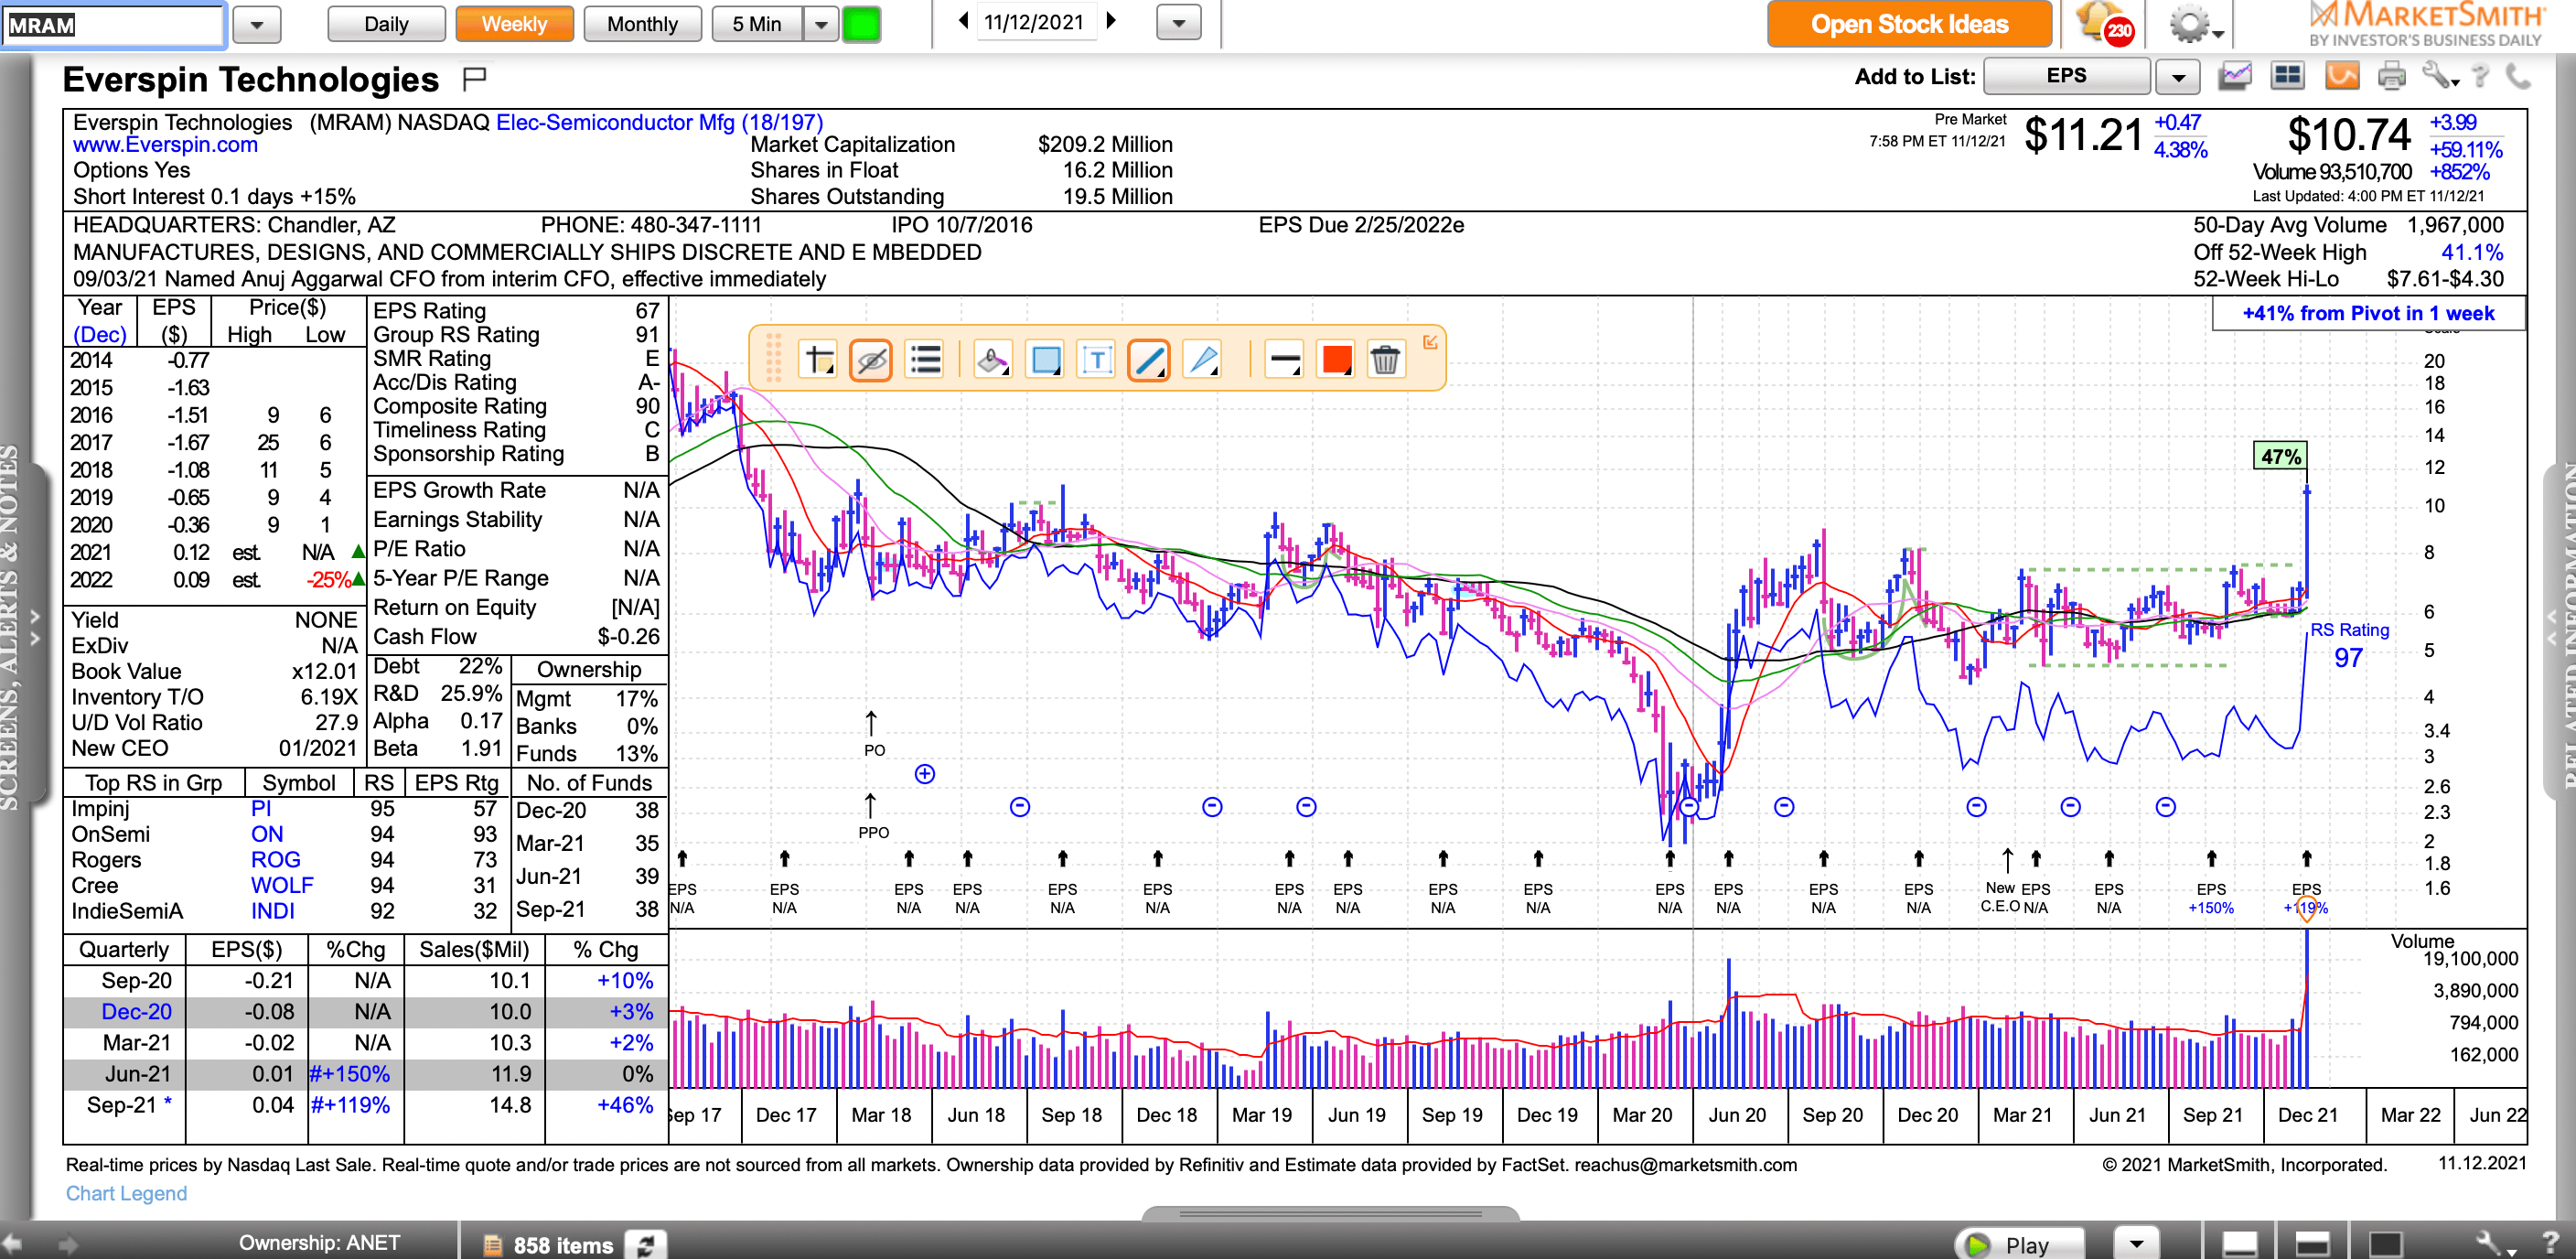The height and width of the screenshot is (1259, 2576).
Task: Expand the 5 Min interval dropdown arrow
Action: (x=821, y=24)
